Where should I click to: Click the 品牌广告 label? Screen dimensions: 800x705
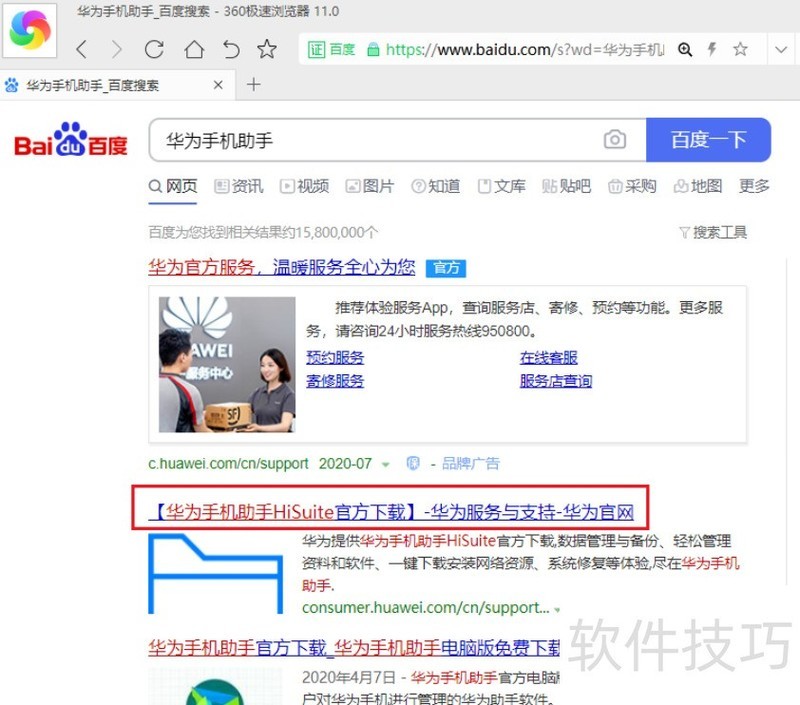coord(470,463)
